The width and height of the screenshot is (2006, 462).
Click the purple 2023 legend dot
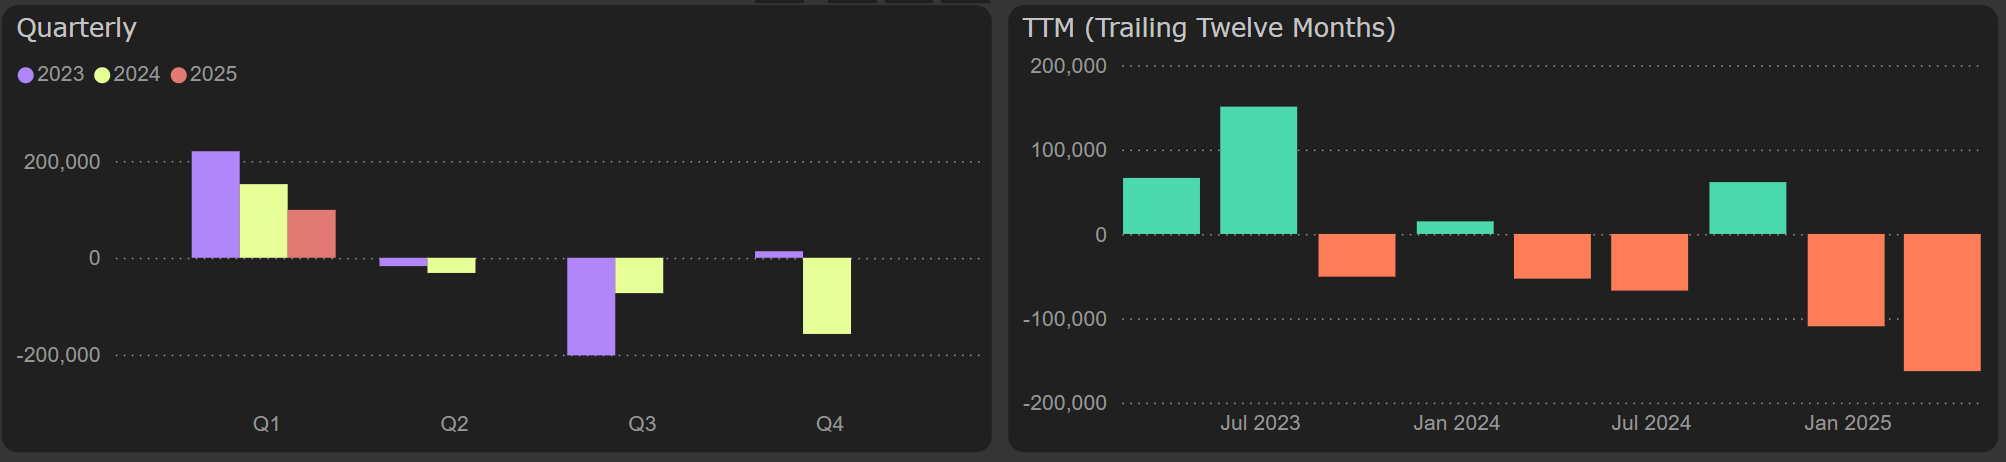click(26, 75)
